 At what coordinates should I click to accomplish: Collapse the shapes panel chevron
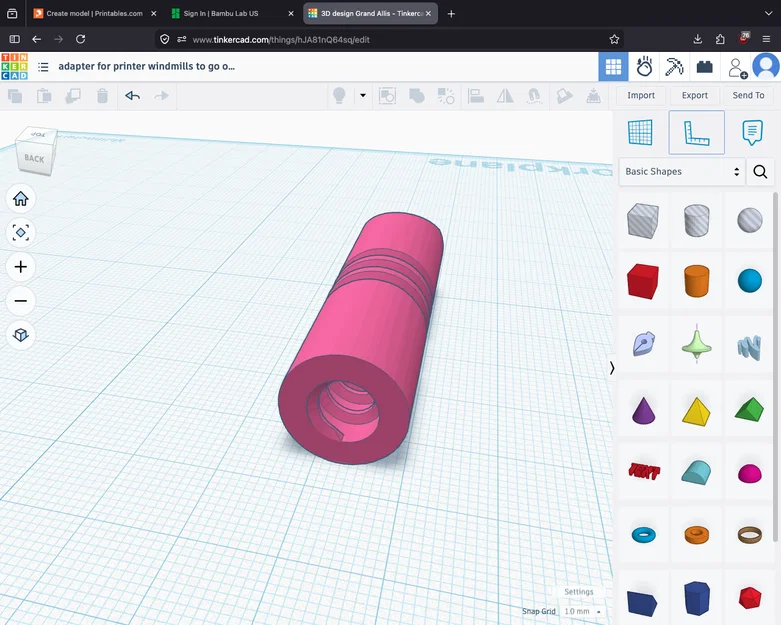click(x=612, y=368)
